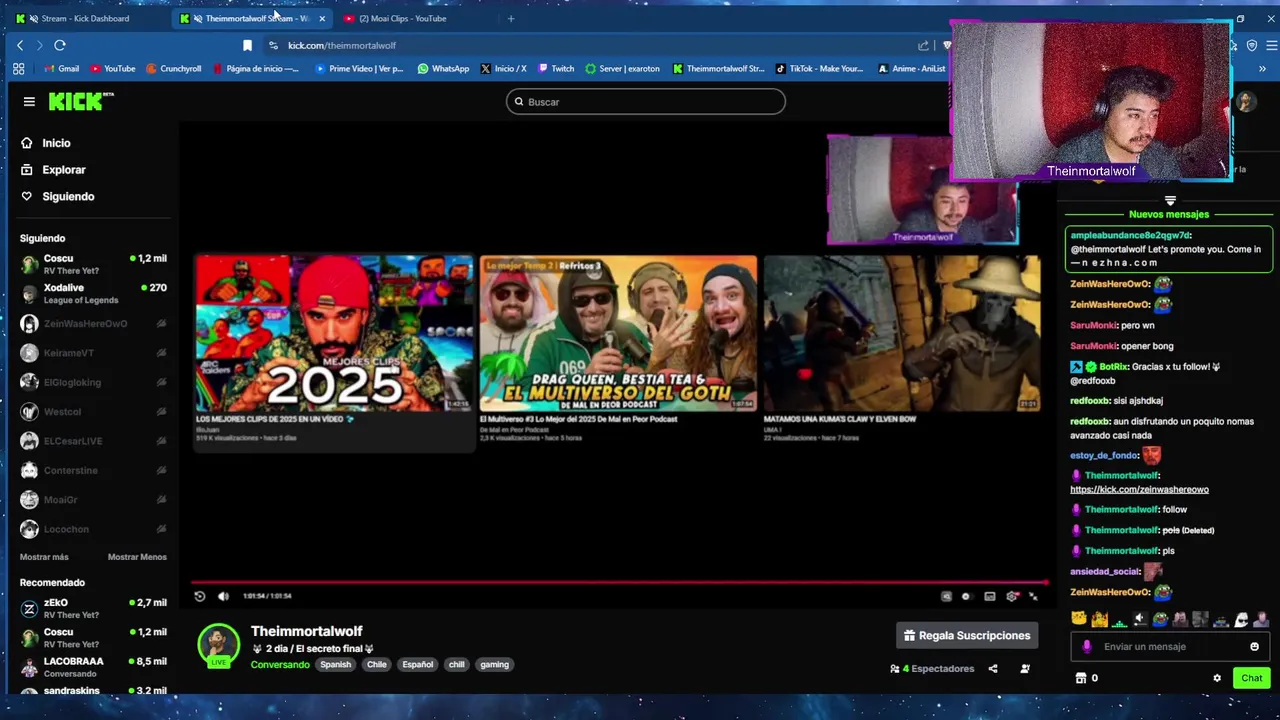Open Conterstine channel in sidebar
This screenshot has height=720, width=1280.
pyautogui.click(x=93, y=470)
